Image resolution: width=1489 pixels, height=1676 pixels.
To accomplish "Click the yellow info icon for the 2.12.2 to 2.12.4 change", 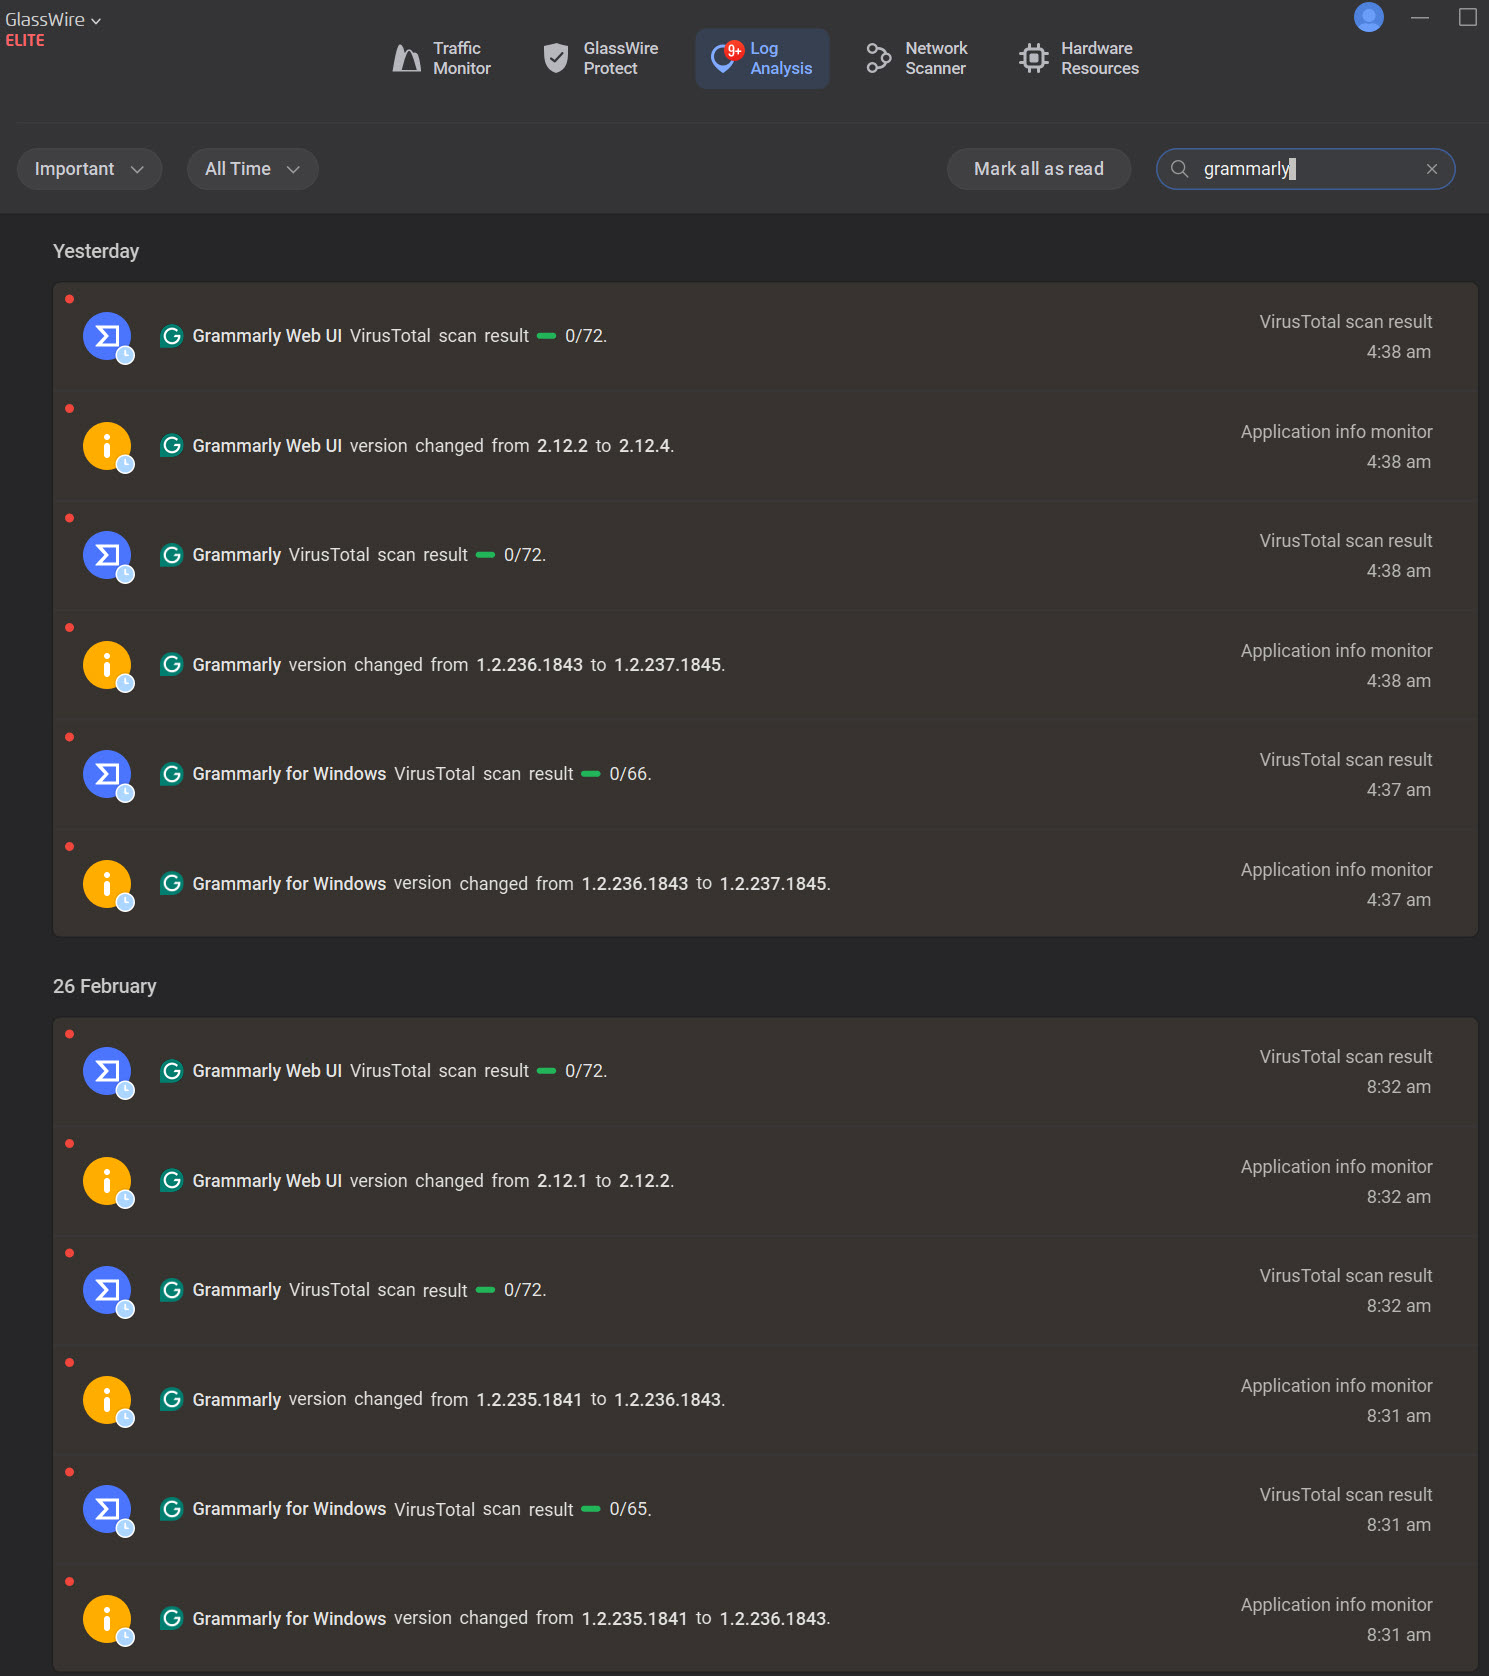I will (107, 447).
